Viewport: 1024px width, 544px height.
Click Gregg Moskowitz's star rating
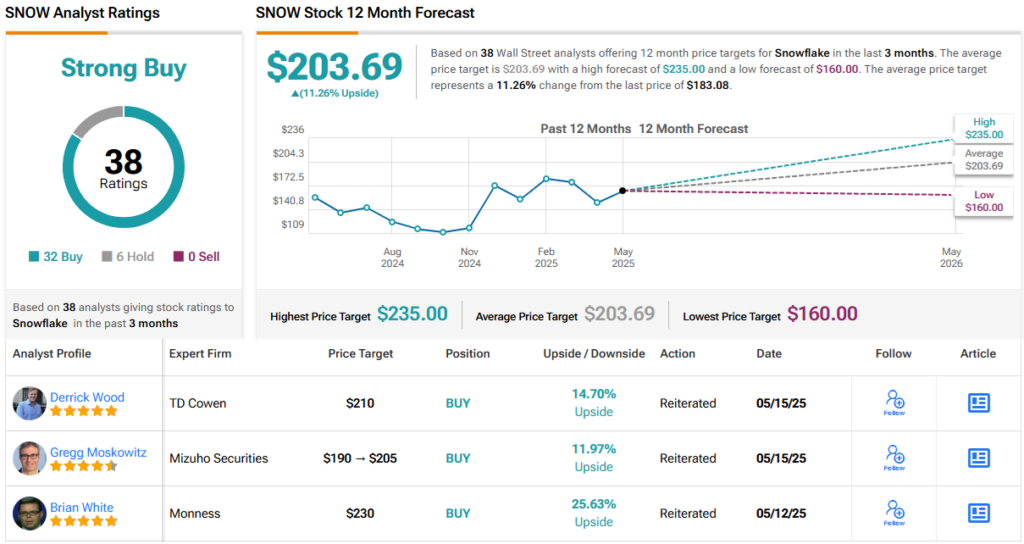pos(84,466)
